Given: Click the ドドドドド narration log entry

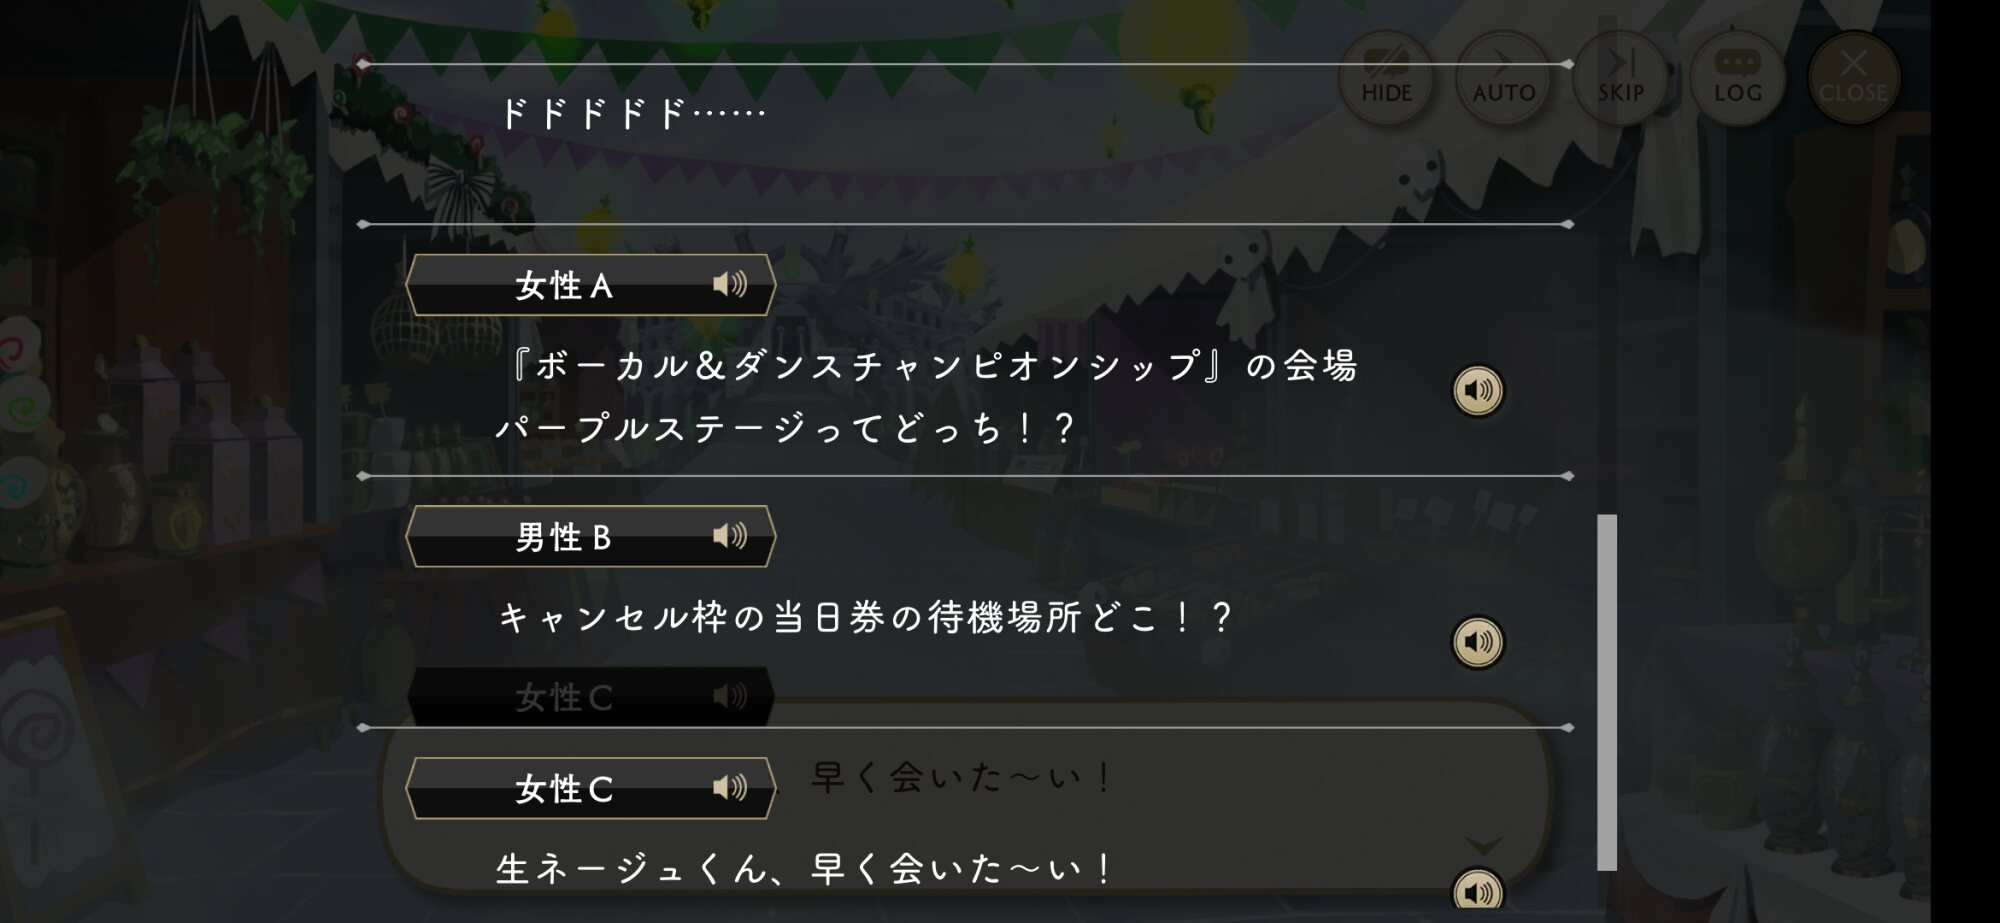Looking at the screenshot, I should [632, 113].
